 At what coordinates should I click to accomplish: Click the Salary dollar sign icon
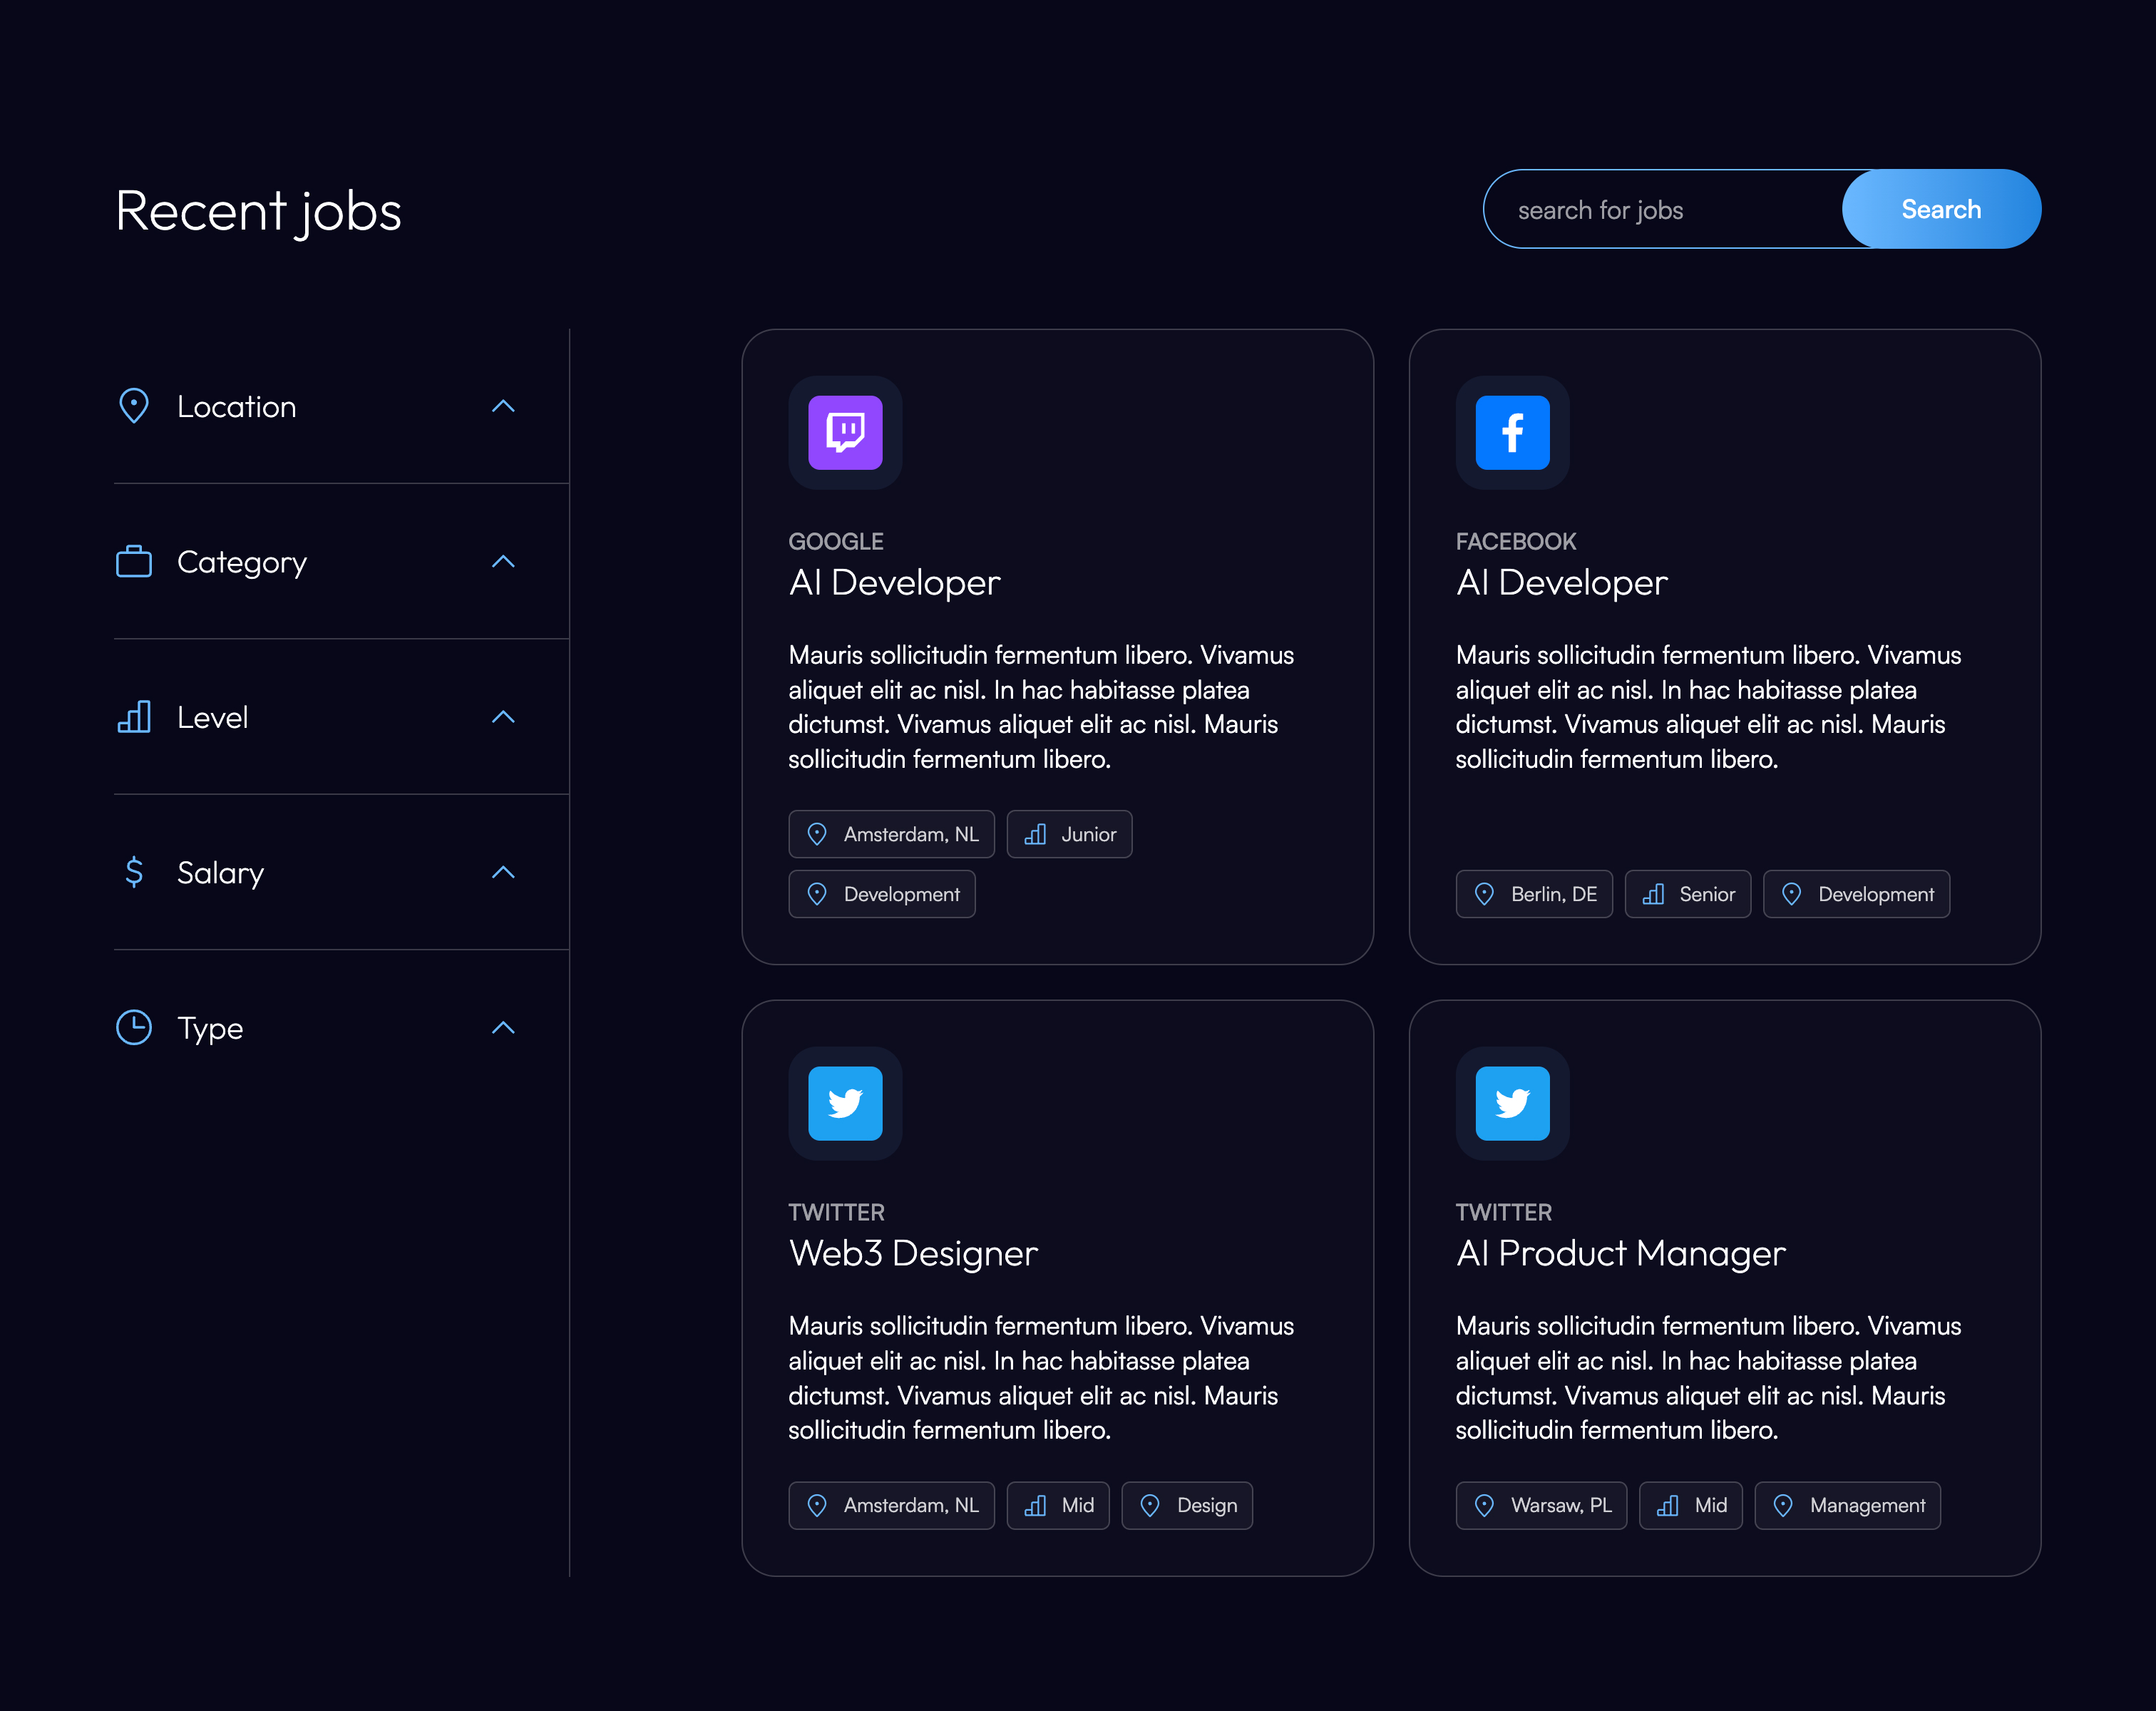pyautogui.click(x=134, y=872)
